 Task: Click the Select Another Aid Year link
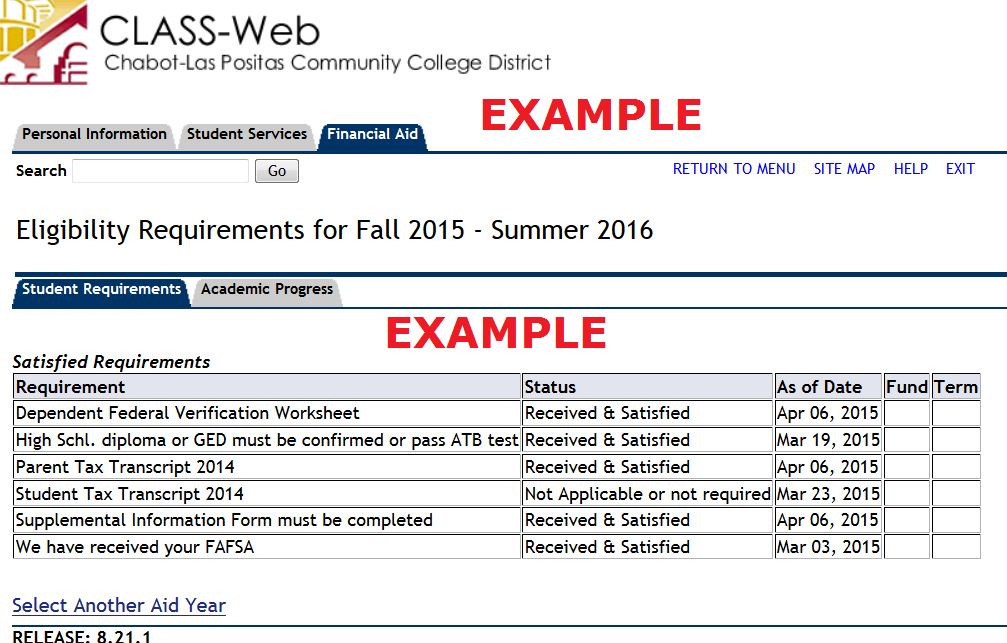(119, 605)
